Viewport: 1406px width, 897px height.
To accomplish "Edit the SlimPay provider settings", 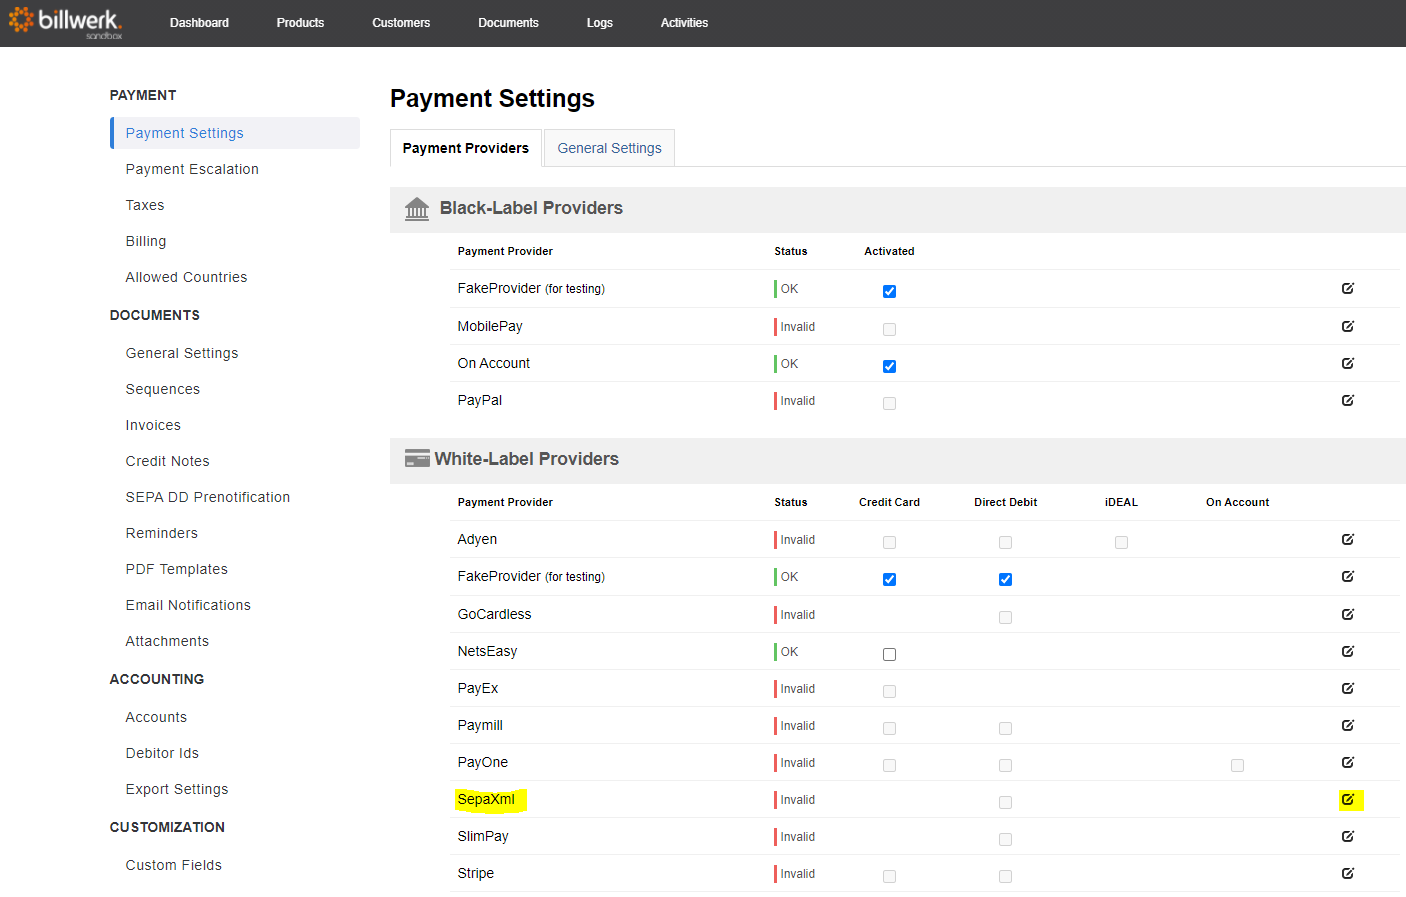I will click(1348, 836).
